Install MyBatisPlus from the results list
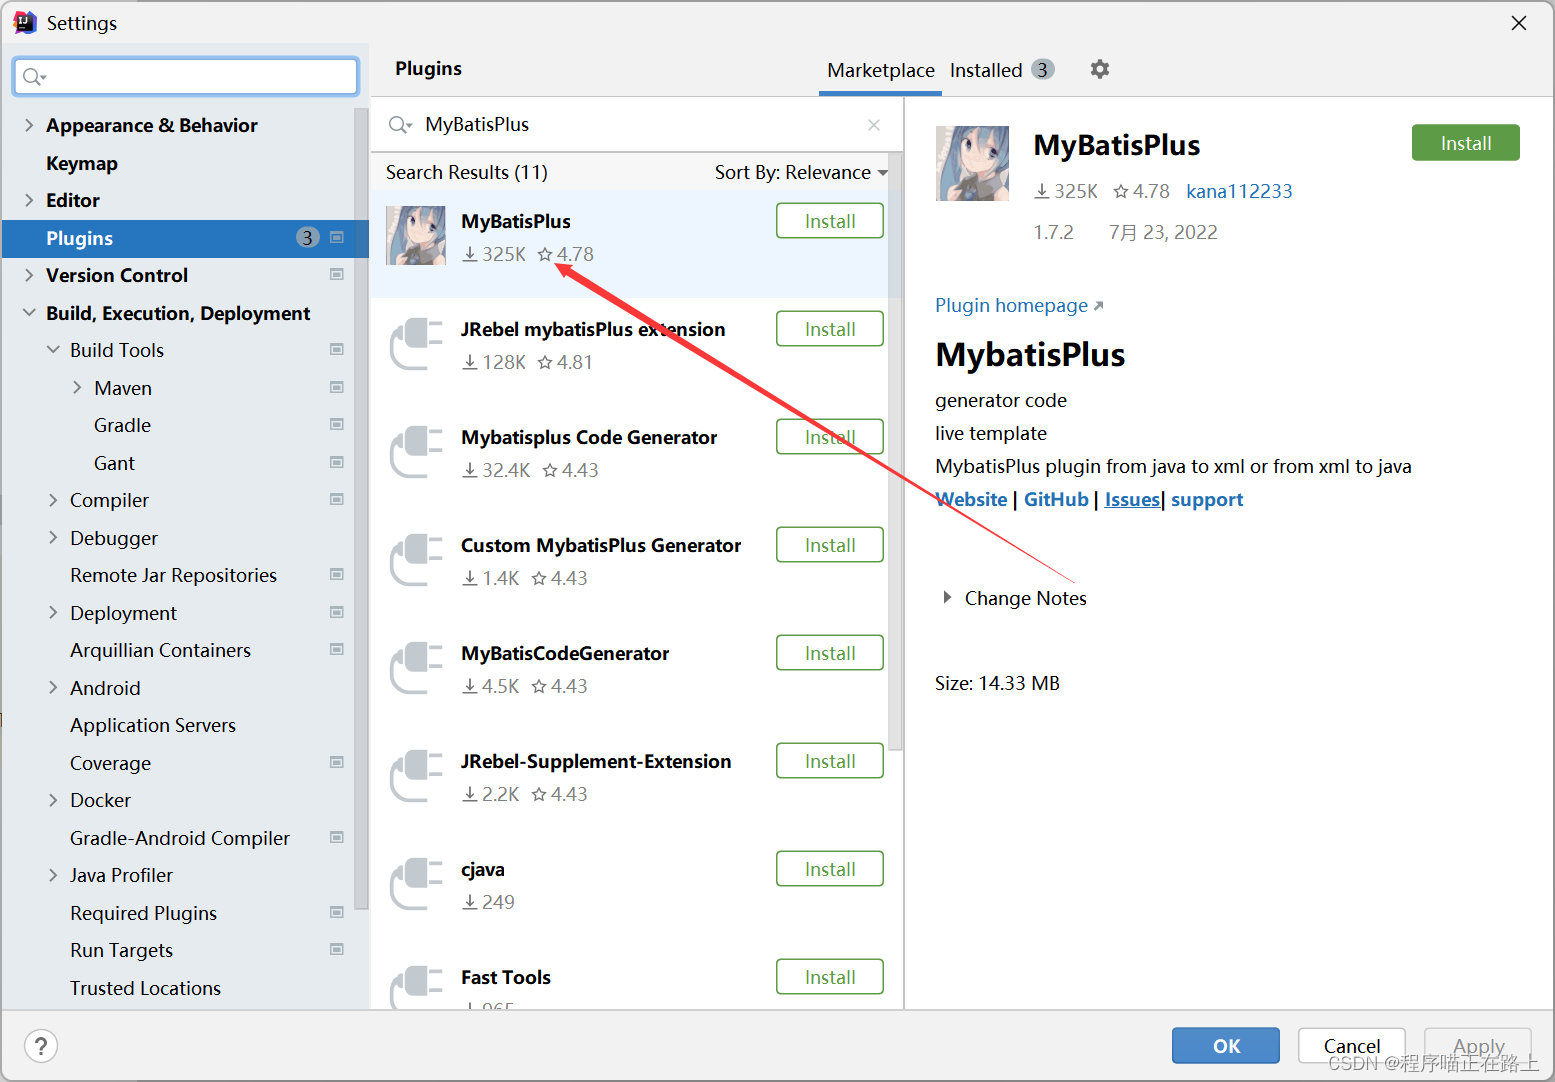 (x=829, y=221)
